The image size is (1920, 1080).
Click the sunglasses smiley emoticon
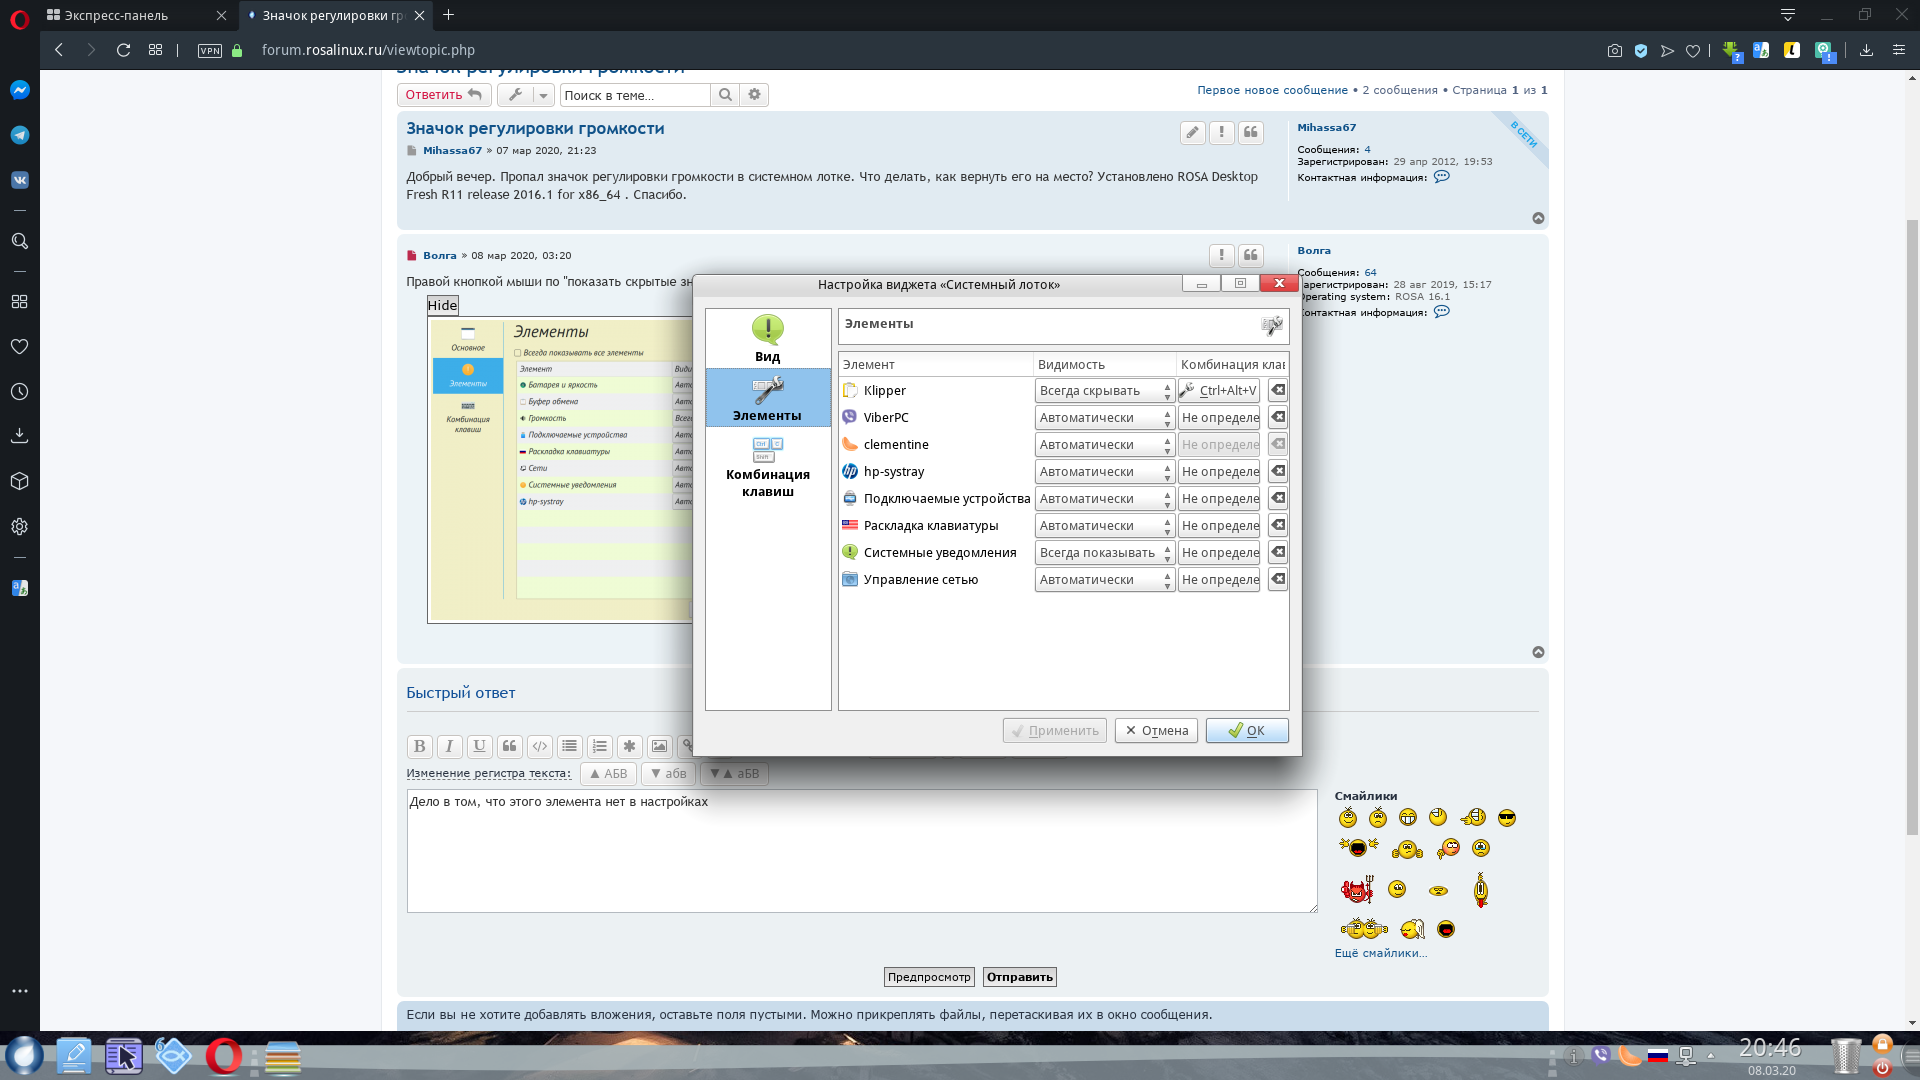pyautogui.click(x=1506, y=818)
